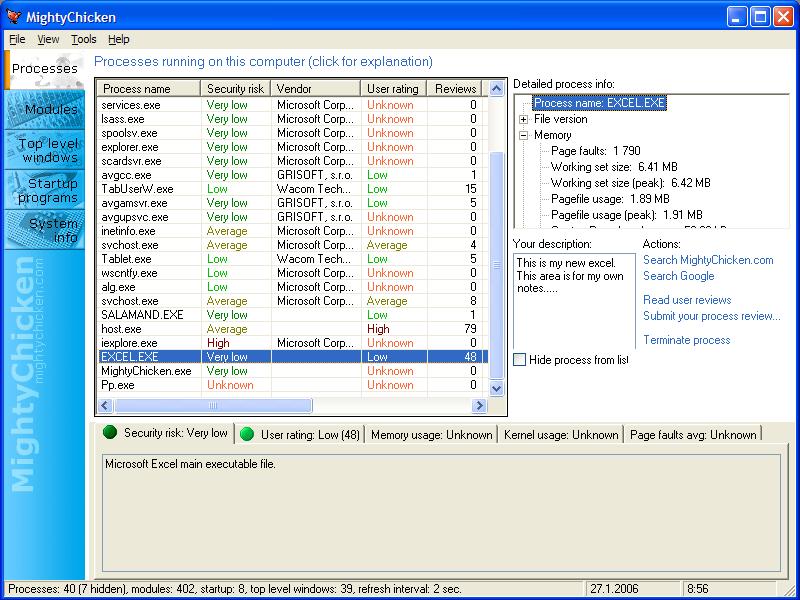Click the horizontal scrollbar thumb of process list
The width and height of the screenshot is (800, 600).
point(213,406)
